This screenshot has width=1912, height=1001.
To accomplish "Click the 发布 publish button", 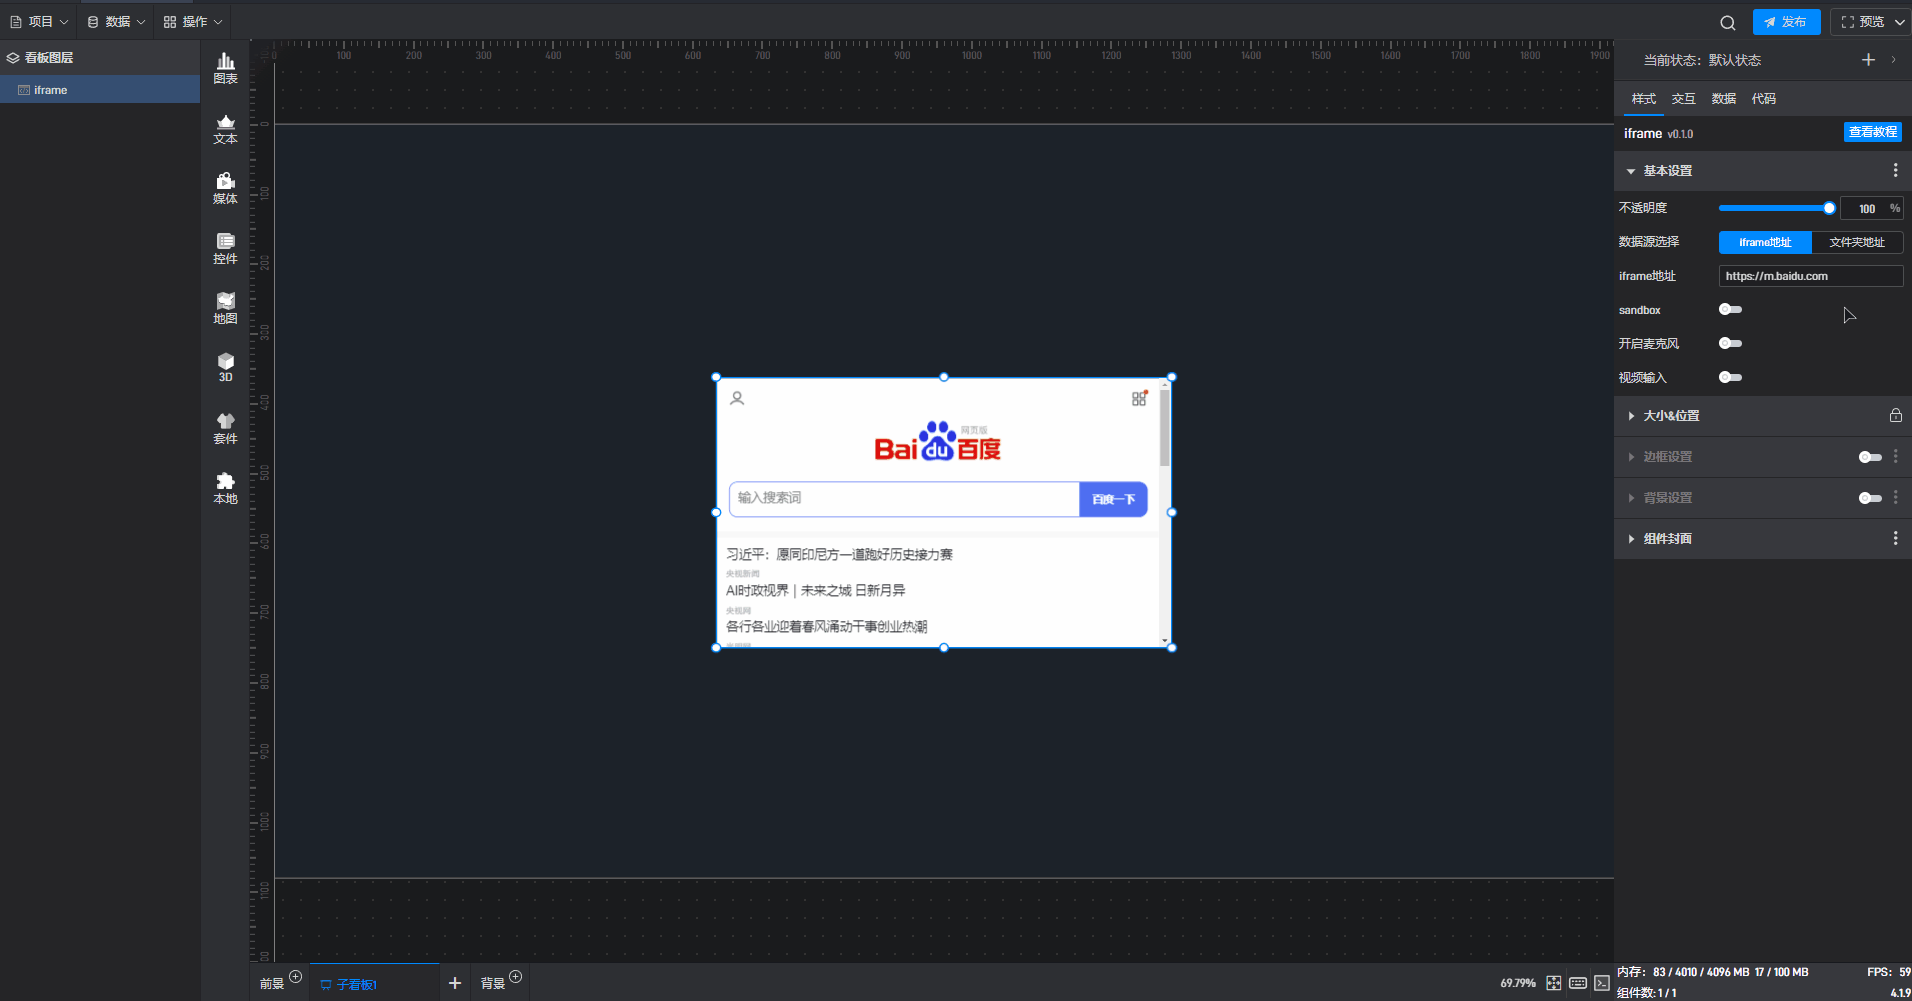I will coord(1786,22).
